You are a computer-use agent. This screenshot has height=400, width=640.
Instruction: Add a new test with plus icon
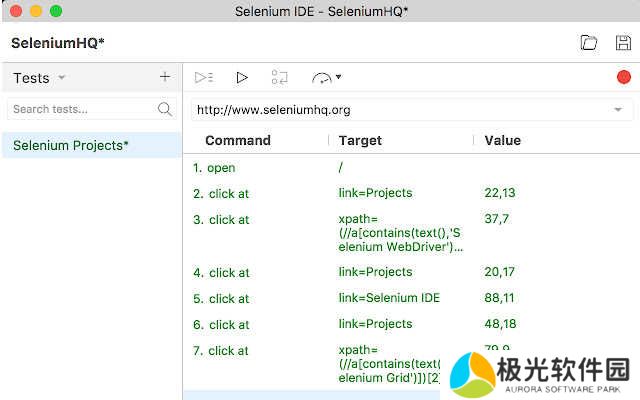pos(165,77)
